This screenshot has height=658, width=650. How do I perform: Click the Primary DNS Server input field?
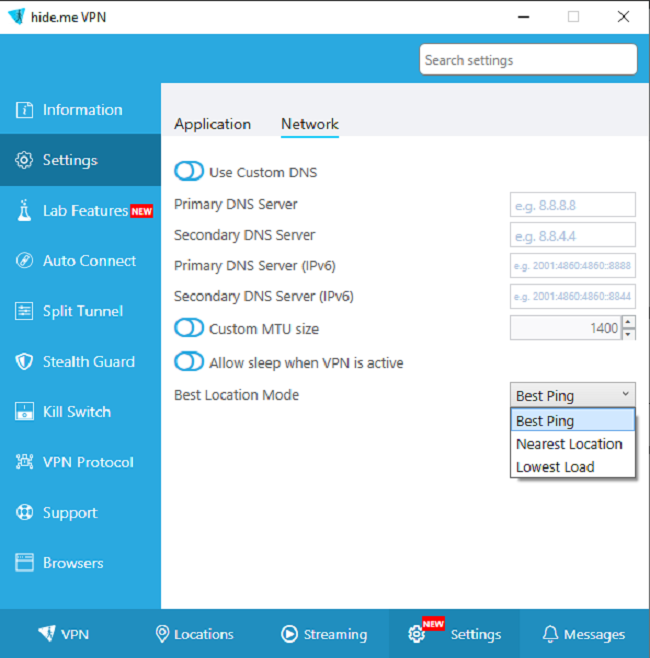[x=572, y=205]
